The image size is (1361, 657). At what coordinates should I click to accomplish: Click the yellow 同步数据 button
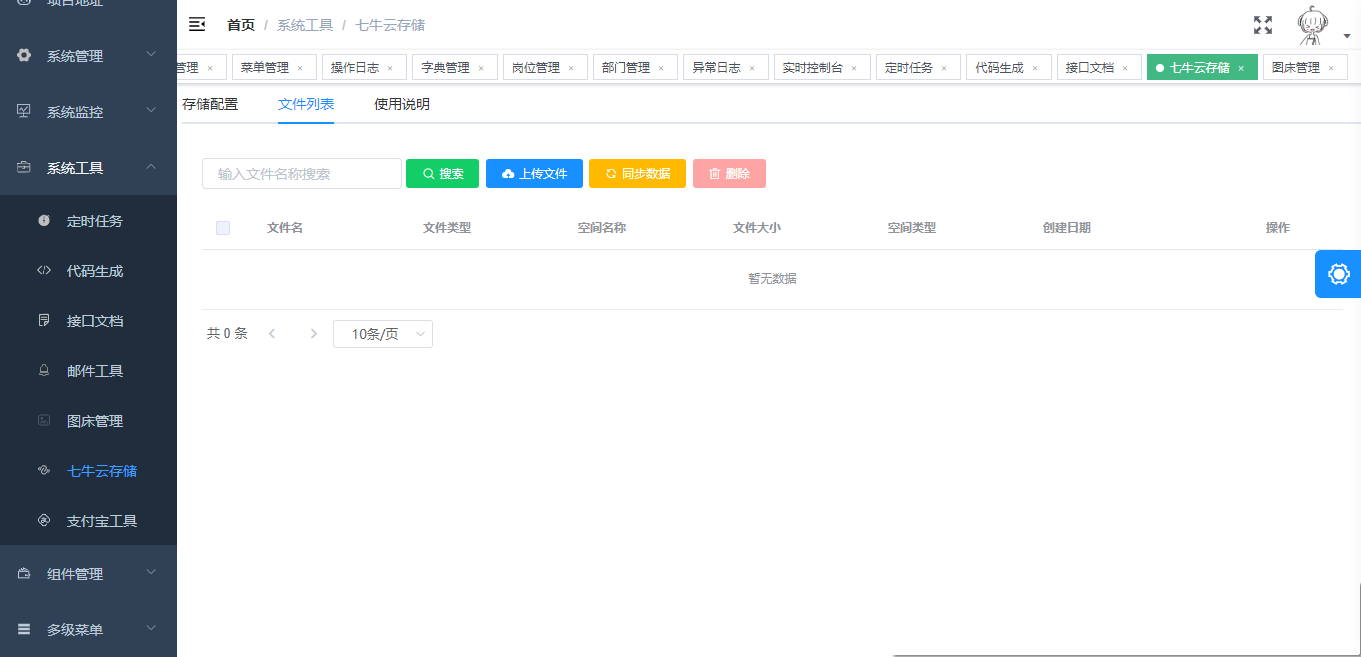[x=637, y=173]
